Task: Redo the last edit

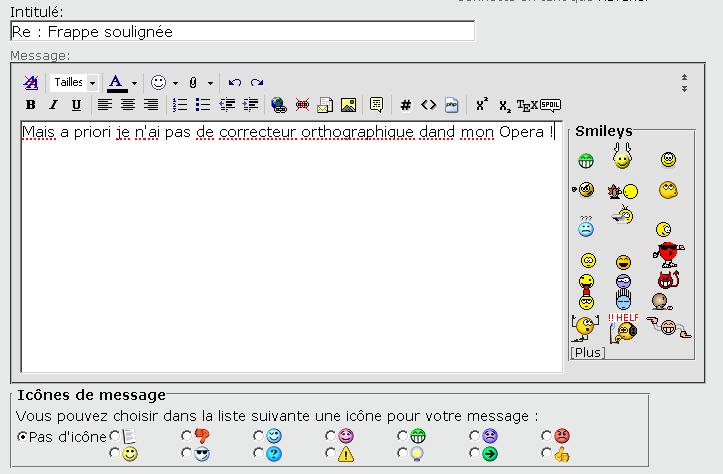Action: [257, 83]
